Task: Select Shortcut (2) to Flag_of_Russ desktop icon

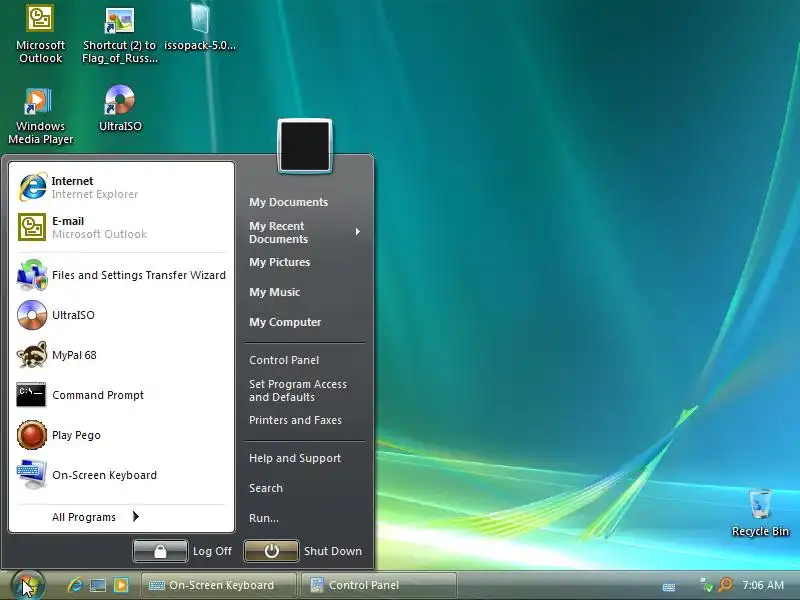Action: pos(120,35)
